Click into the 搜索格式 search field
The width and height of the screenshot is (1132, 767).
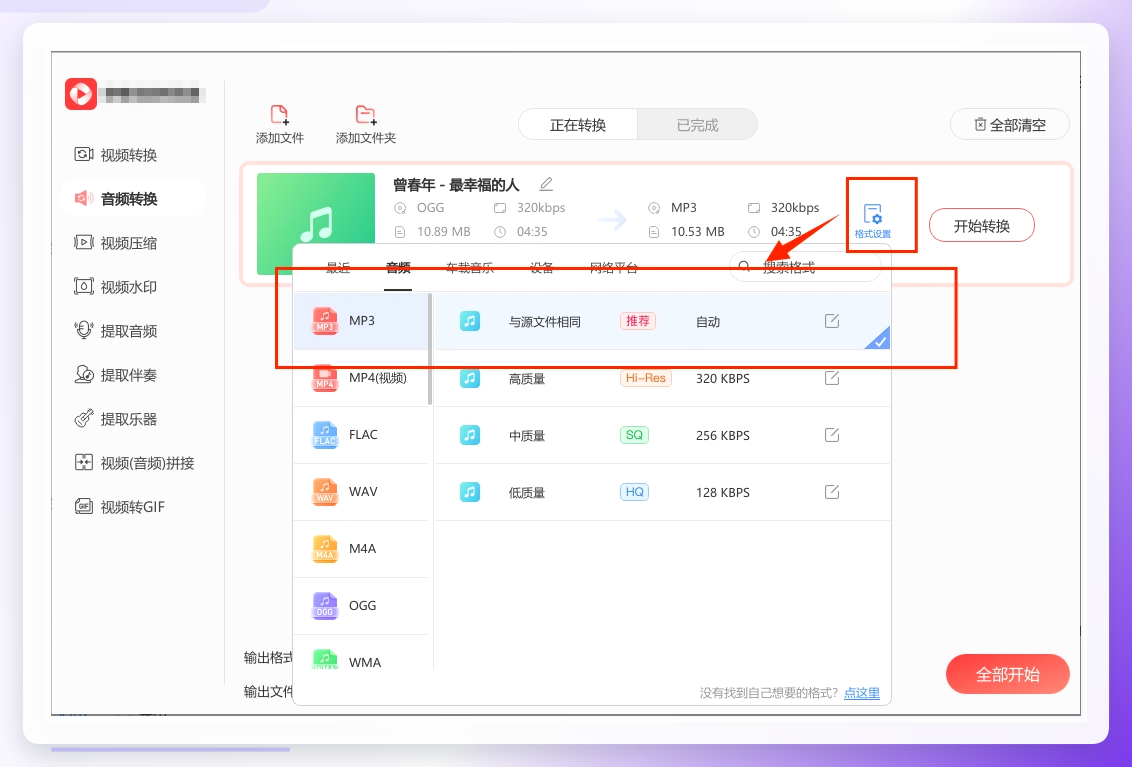pos(805,267)
